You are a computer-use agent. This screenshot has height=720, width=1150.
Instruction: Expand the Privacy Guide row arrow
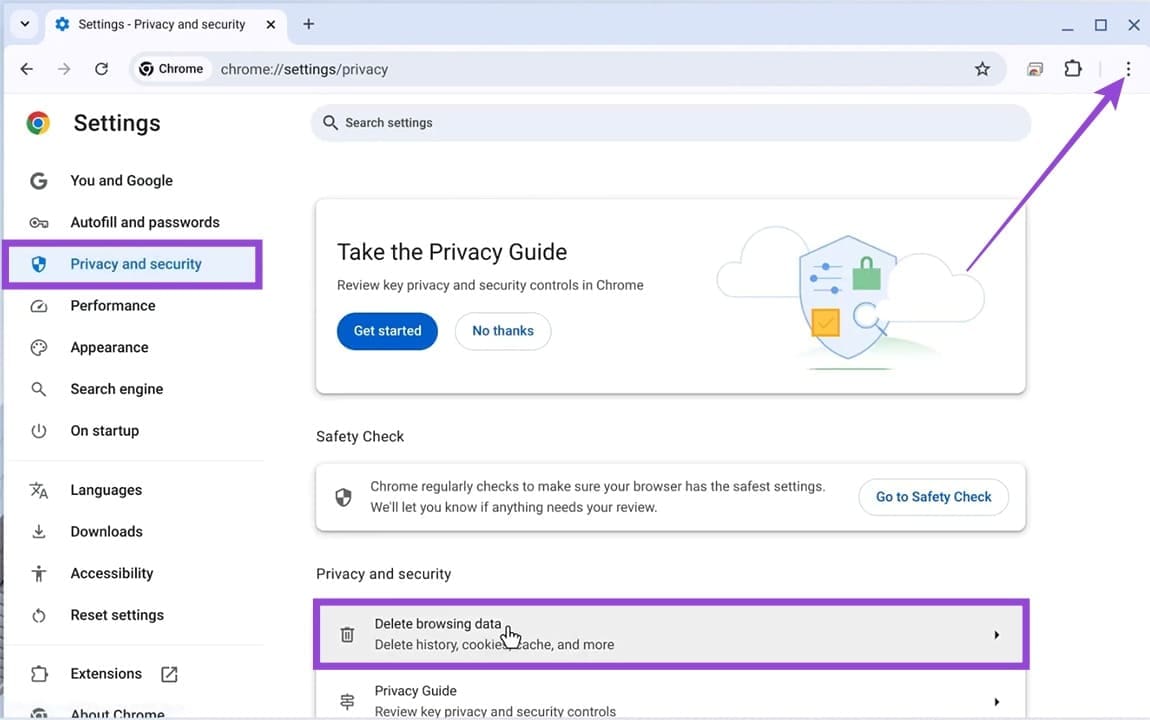point(996,701)
